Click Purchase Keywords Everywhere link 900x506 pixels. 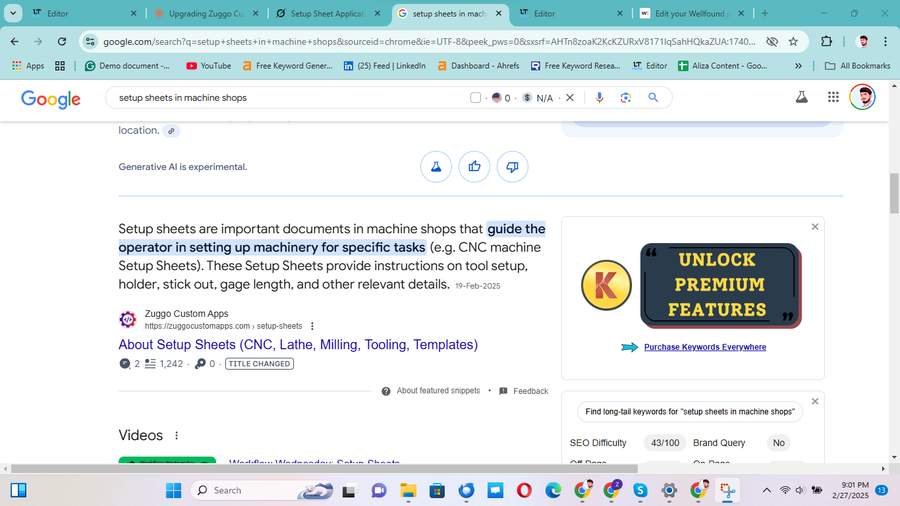click(x=705, y=347)
